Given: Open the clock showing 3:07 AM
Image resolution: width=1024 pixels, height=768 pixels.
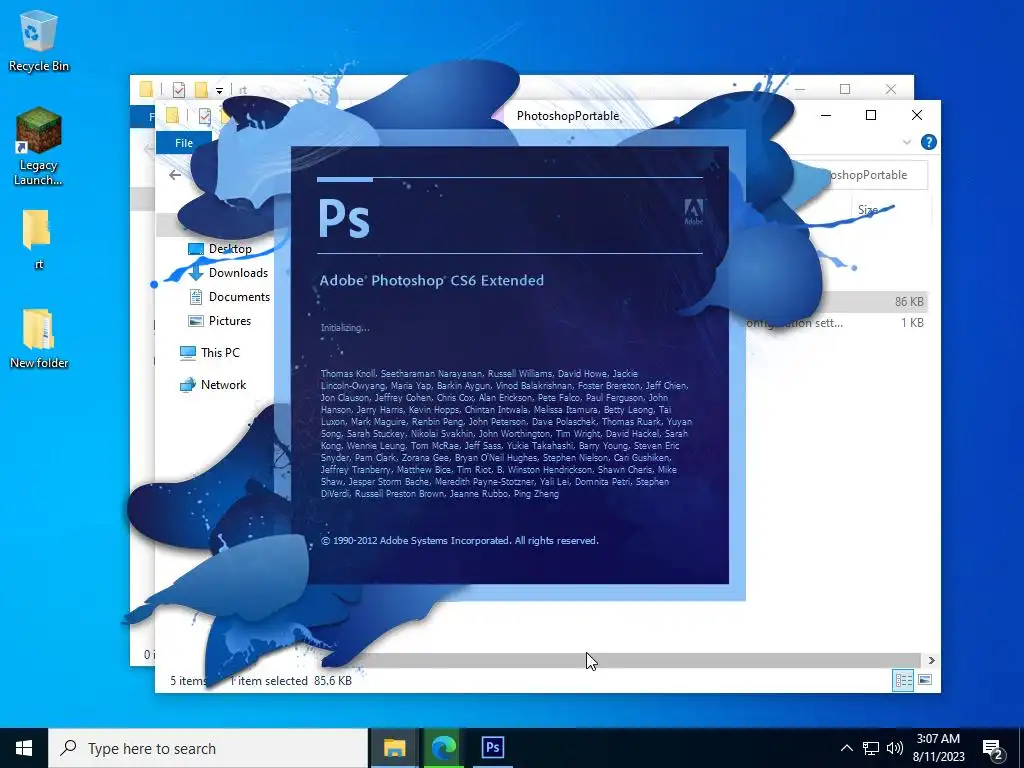Looking at the screenshot, I should (x=938, y=748).
